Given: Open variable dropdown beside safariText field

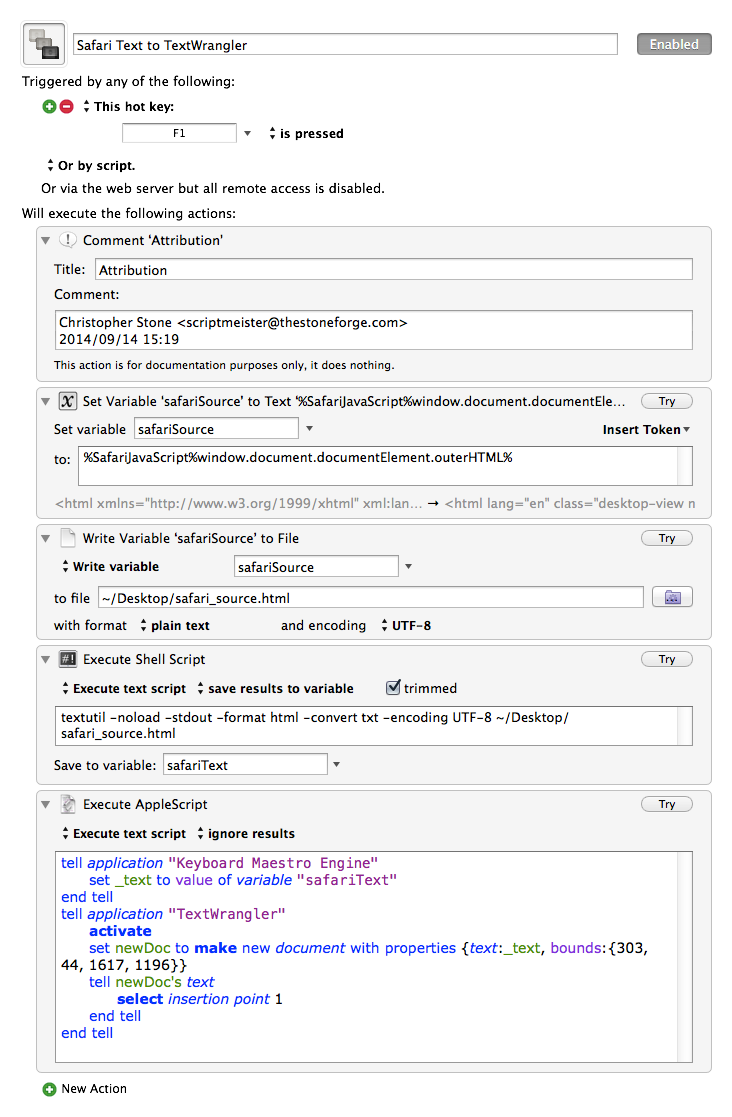Looking at the screenshot, I should click(x=337, y=764).
